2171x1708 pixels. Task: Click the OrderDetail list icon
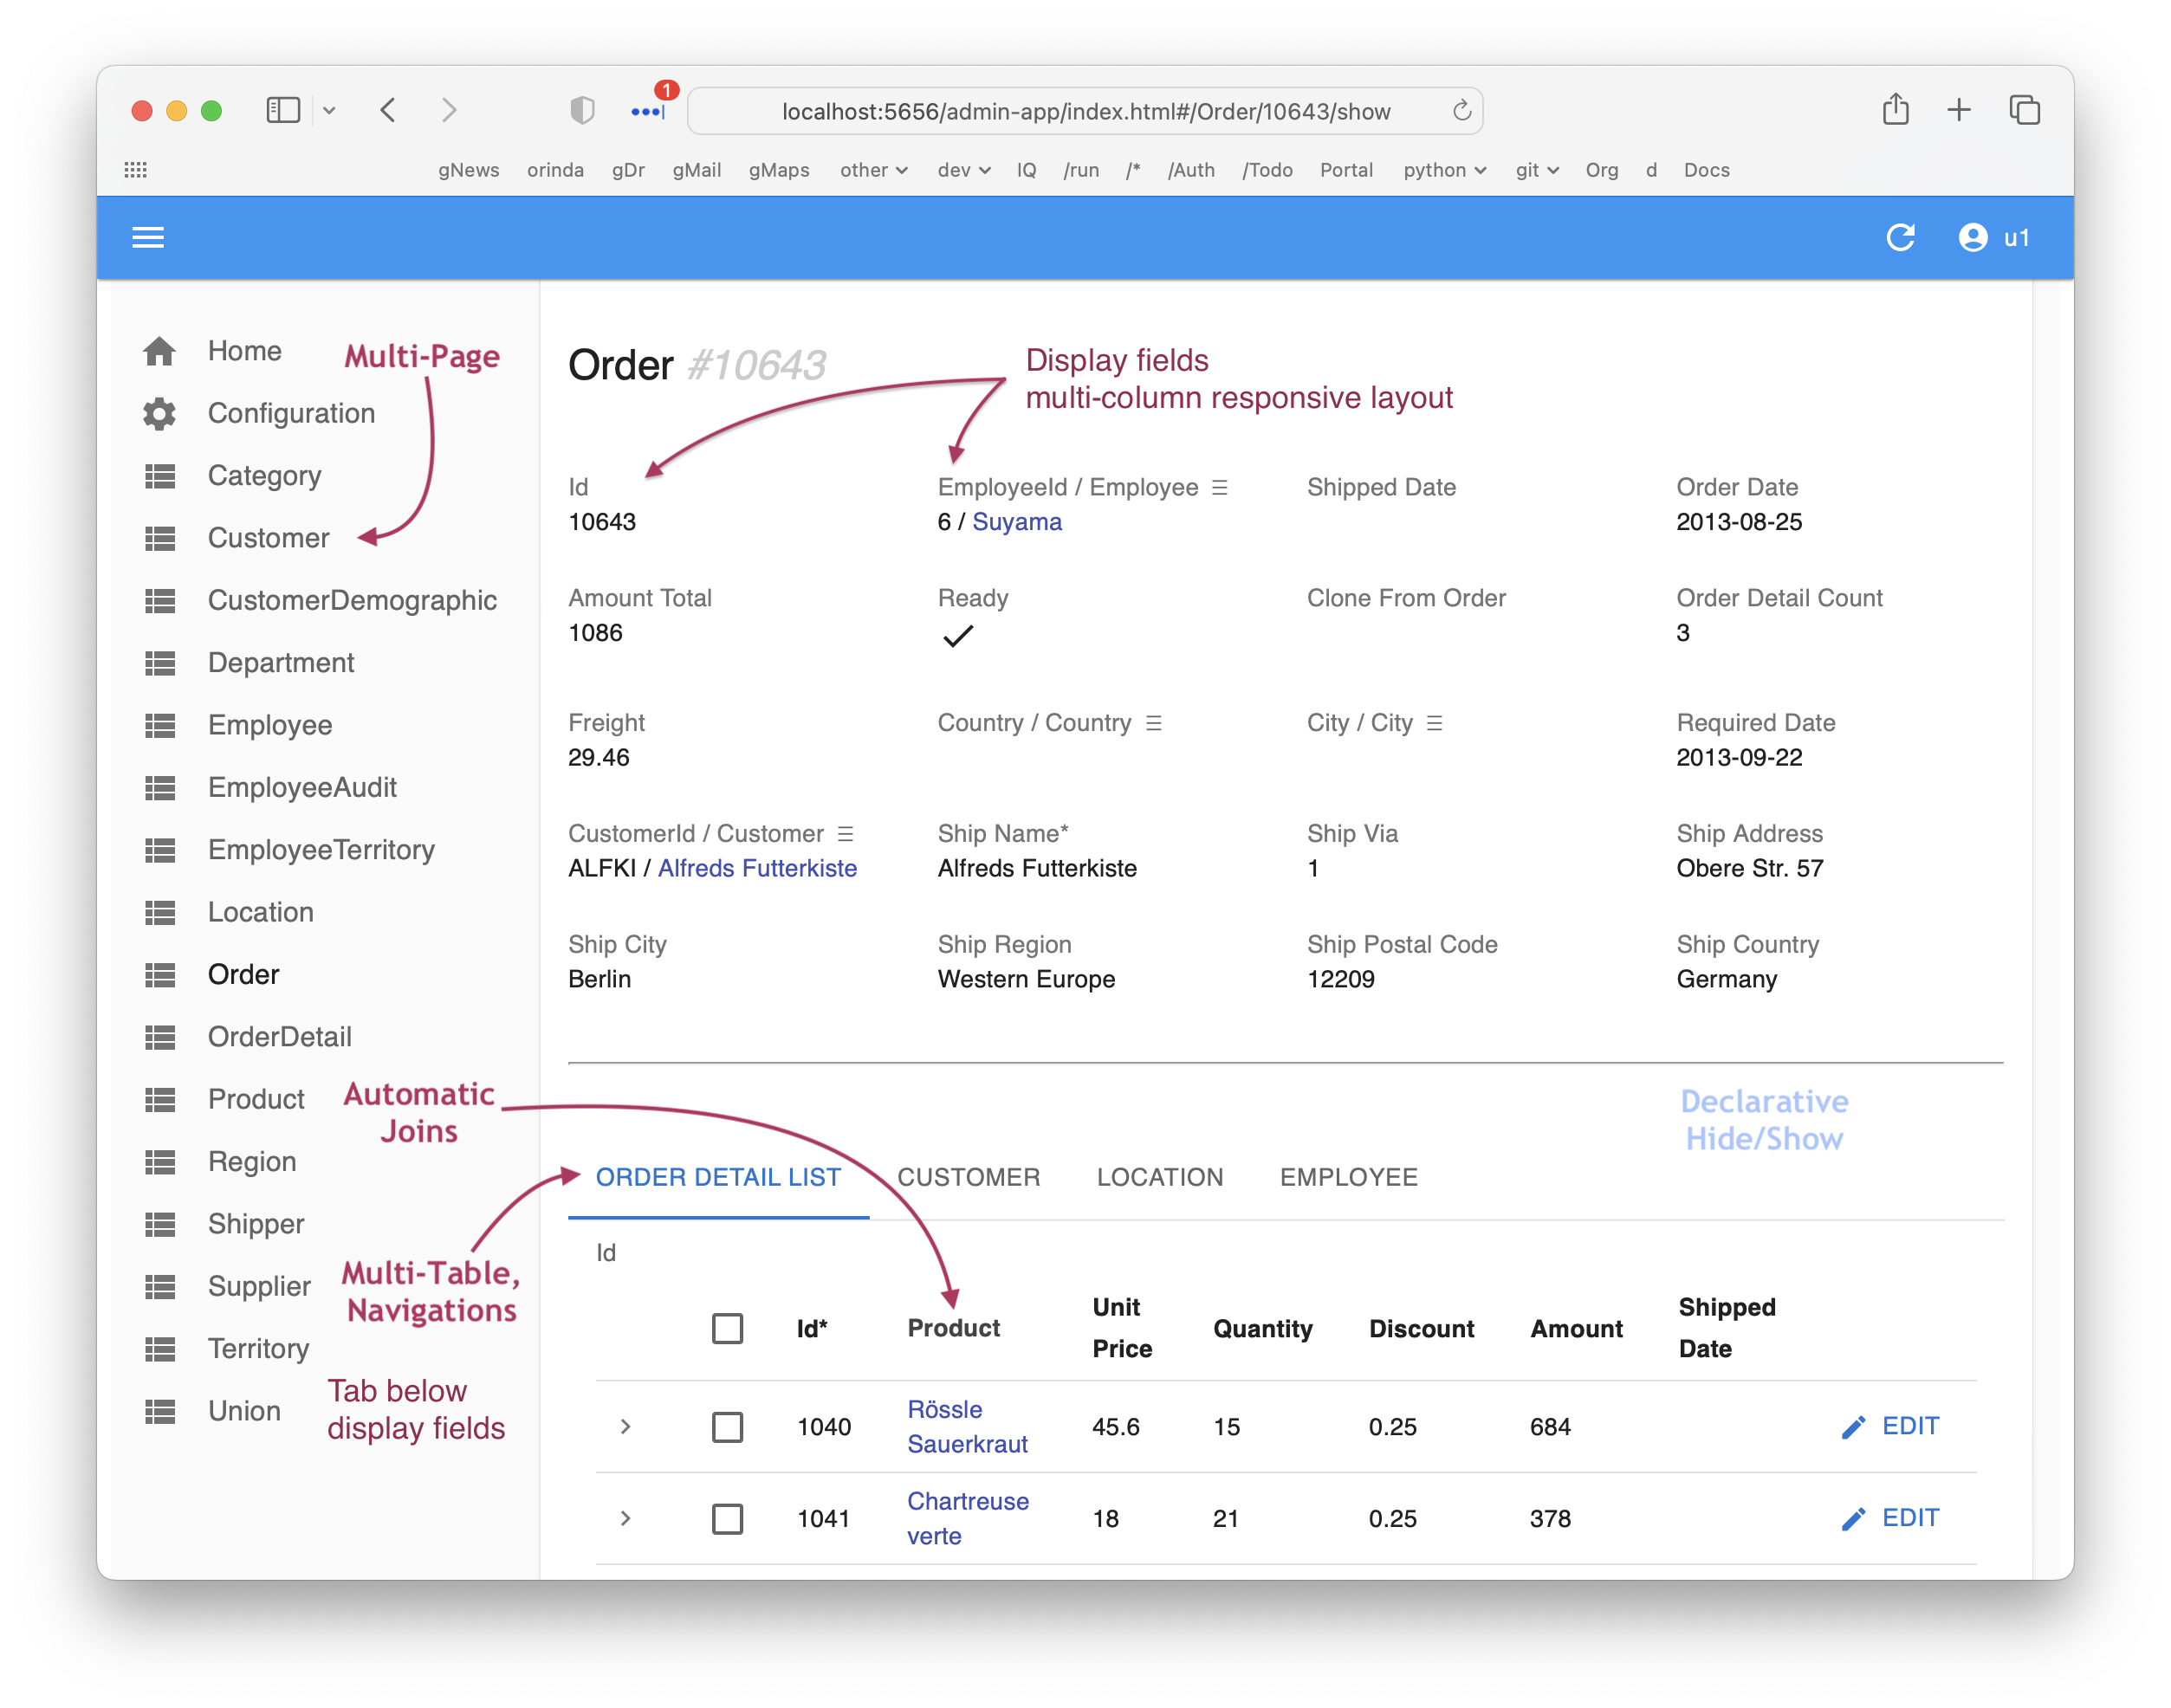coord(159,1037)
